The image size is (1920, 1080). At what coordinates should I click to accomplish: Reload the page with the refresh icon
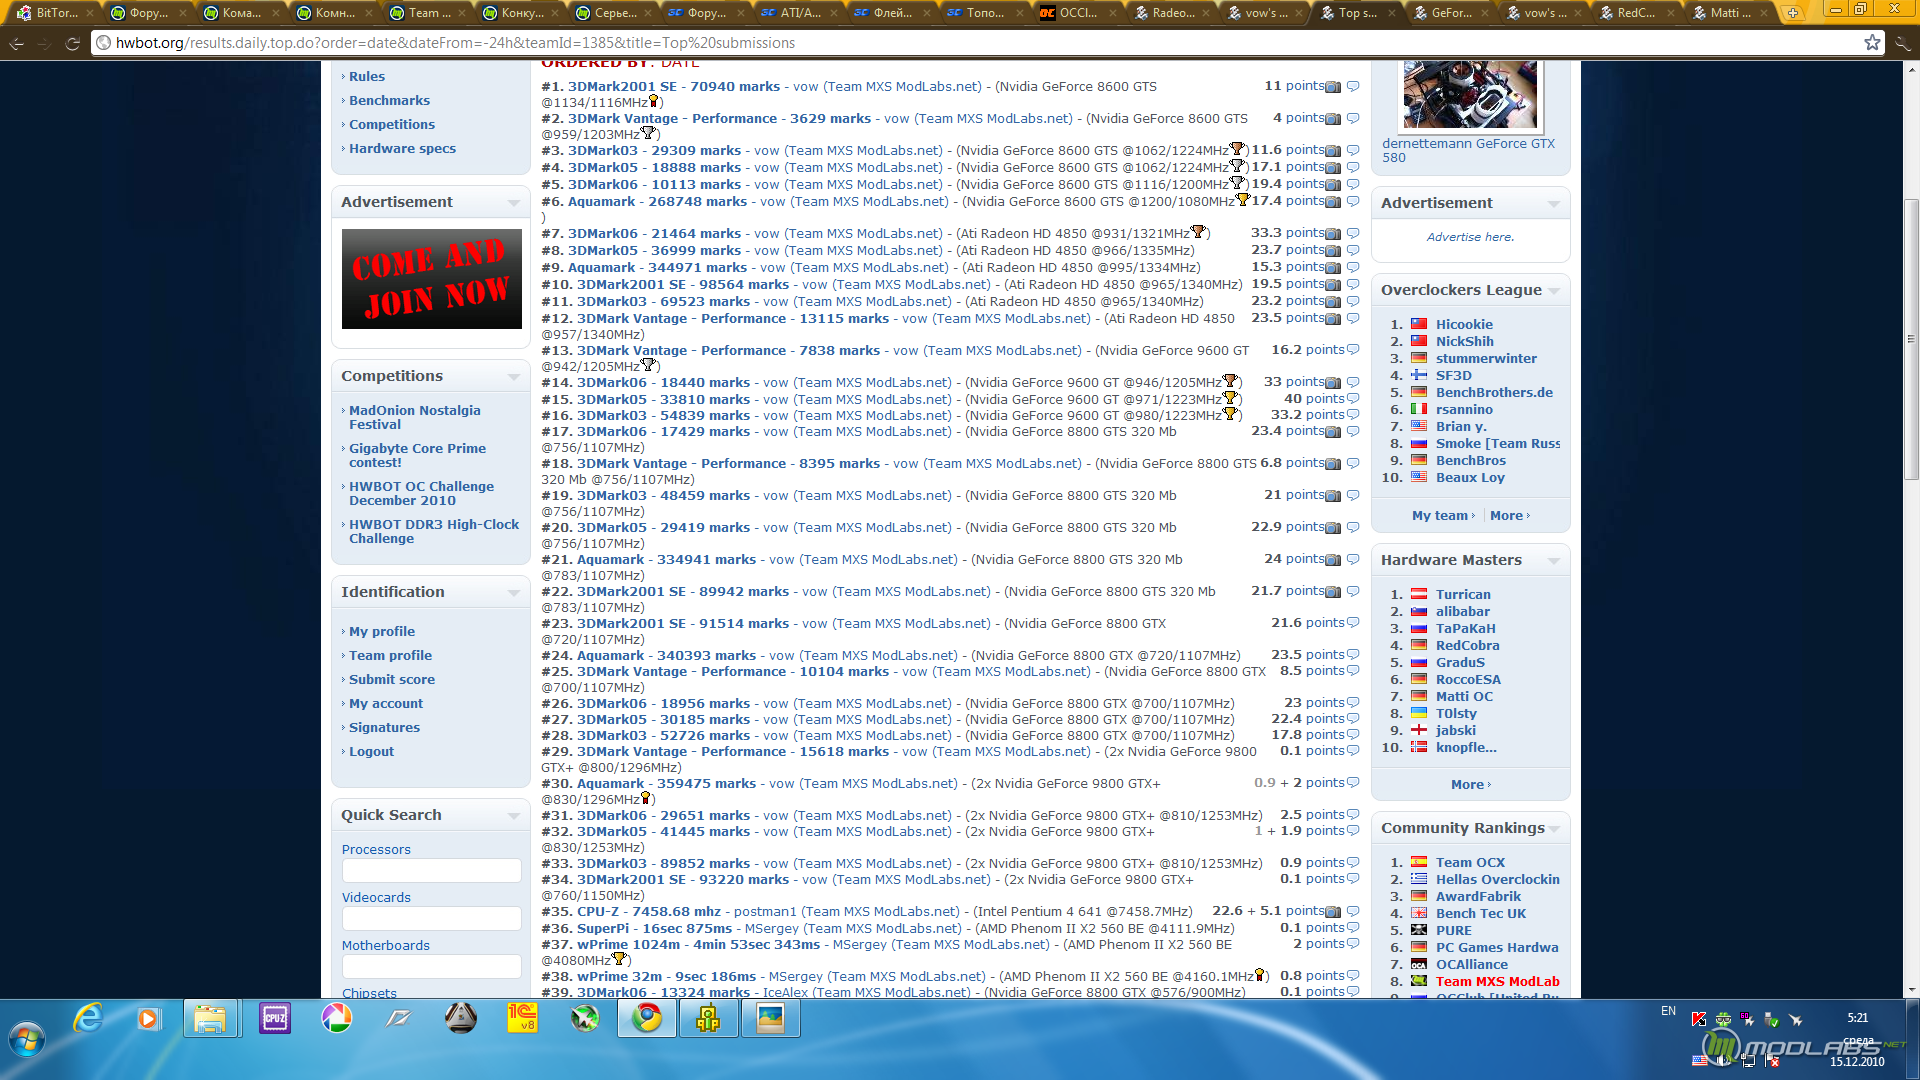pos(72,43)
